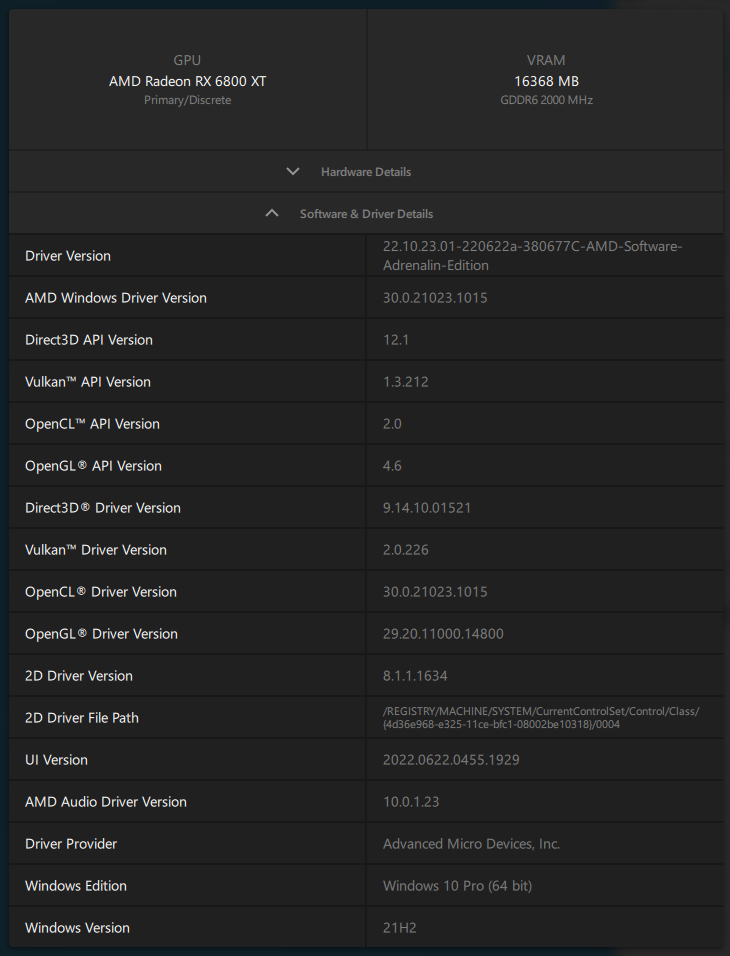The height and width of the screenshot is (956, 730).
Task: Click Windows Version label
Action: 77,929
